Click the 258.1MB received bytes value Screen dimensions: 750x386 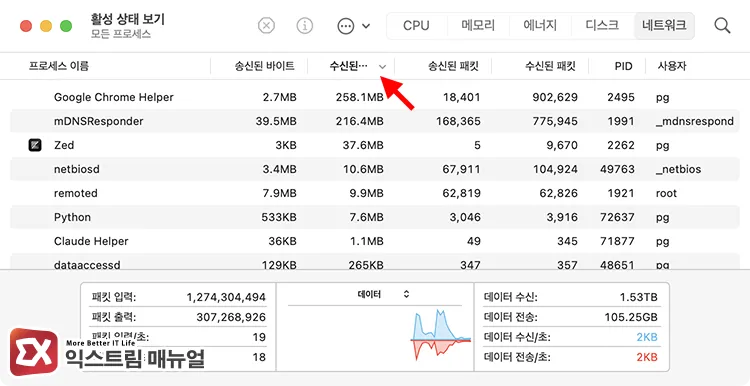[x=359, y=98]
